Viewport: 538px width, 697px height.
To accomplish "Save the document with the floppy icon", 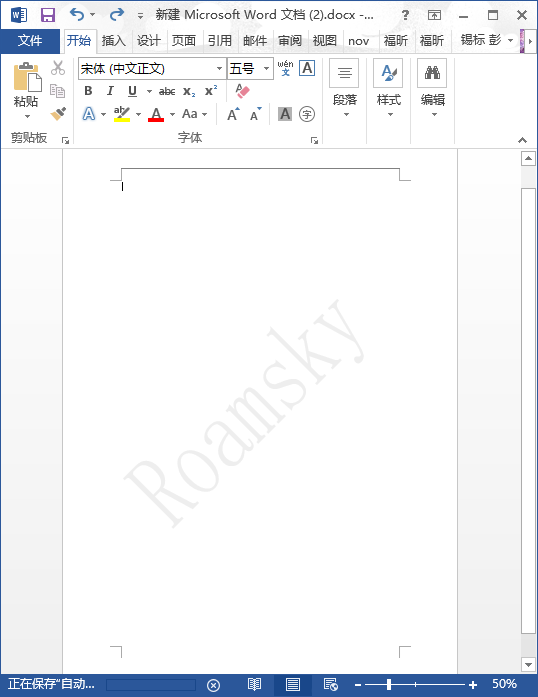I will tap(48, 15).
